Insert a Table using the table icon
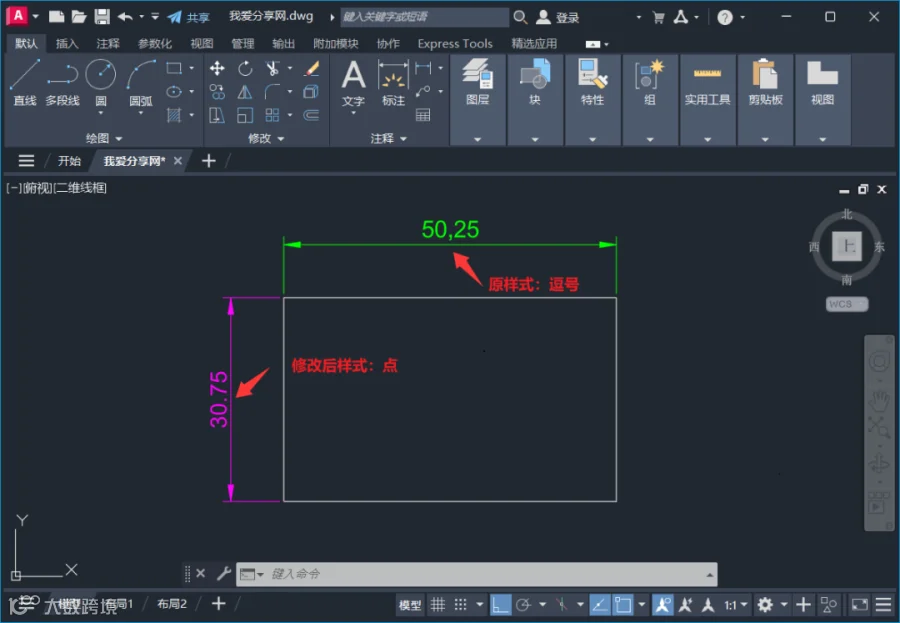Image resolution: width=900 pixels, height=623 pixels. [x=423, y=115]
